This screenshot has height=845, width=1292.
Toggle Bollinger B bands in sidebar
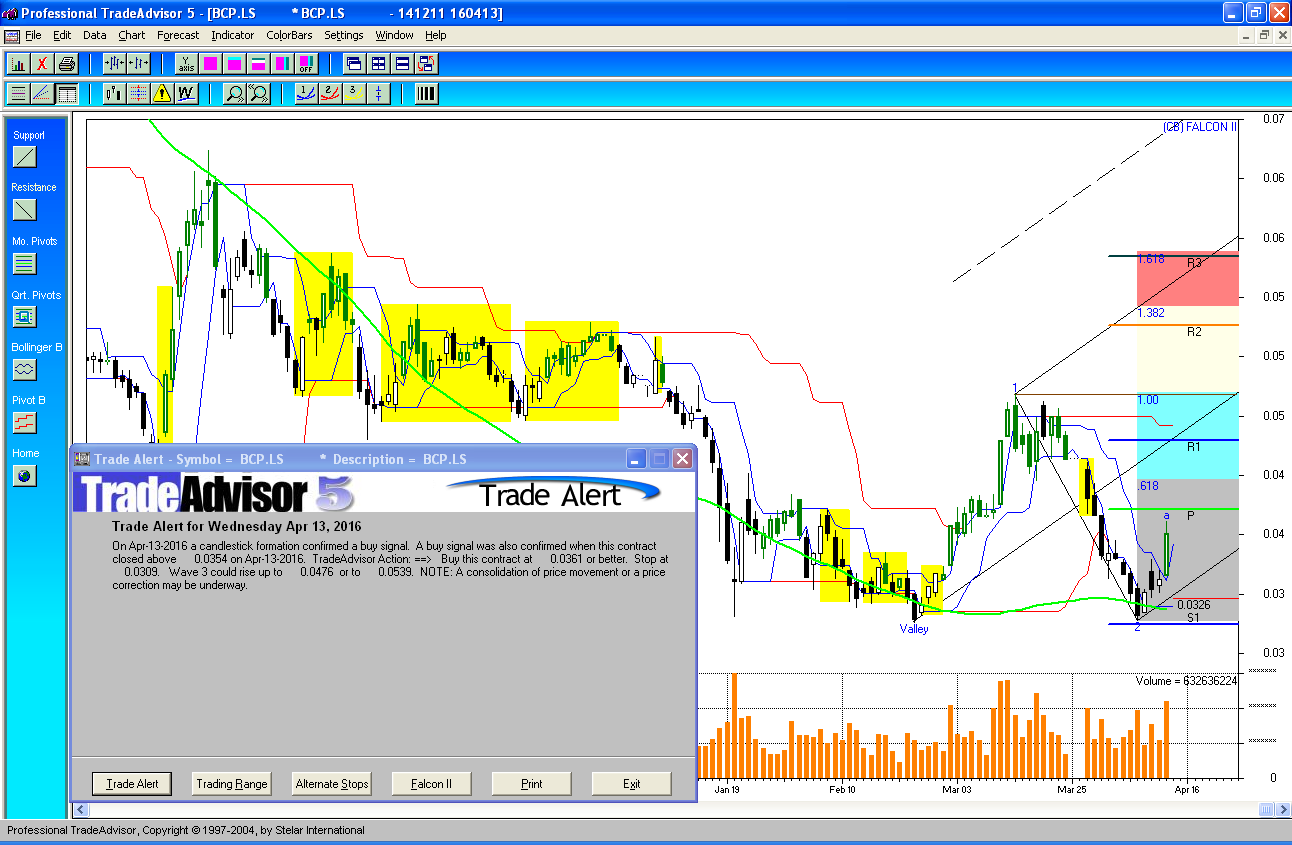pos(25,370)
